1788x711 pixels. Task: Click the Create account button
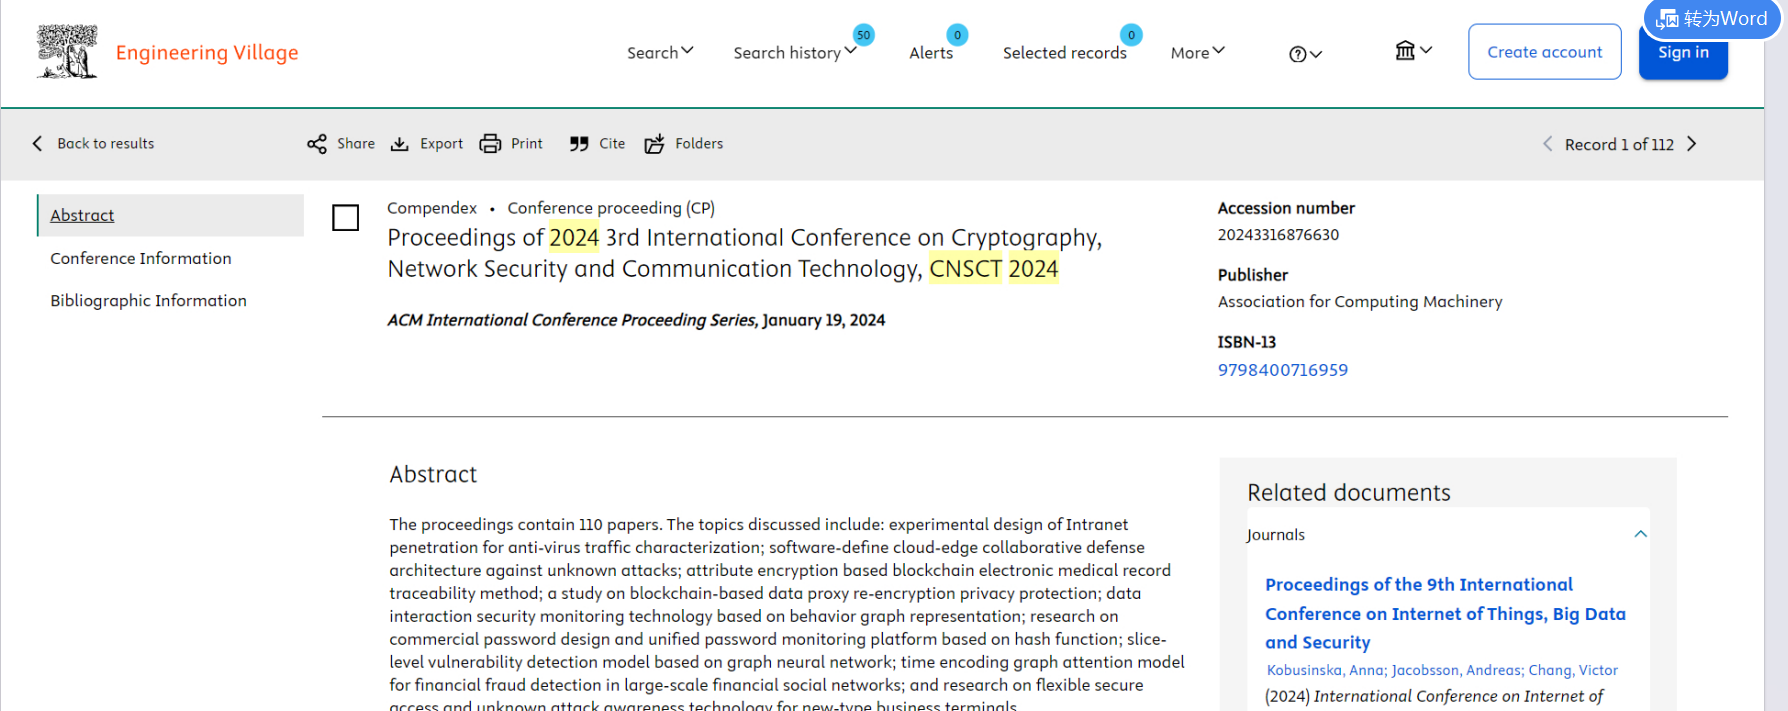[1545, 52]
